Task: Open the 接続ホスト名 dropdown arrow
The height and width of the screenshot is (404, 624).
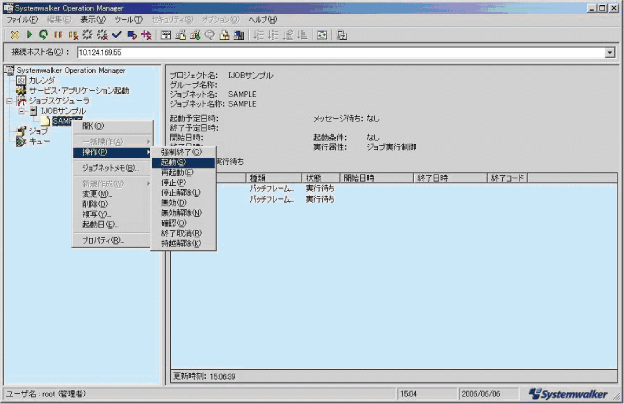Action: [609, 53]
